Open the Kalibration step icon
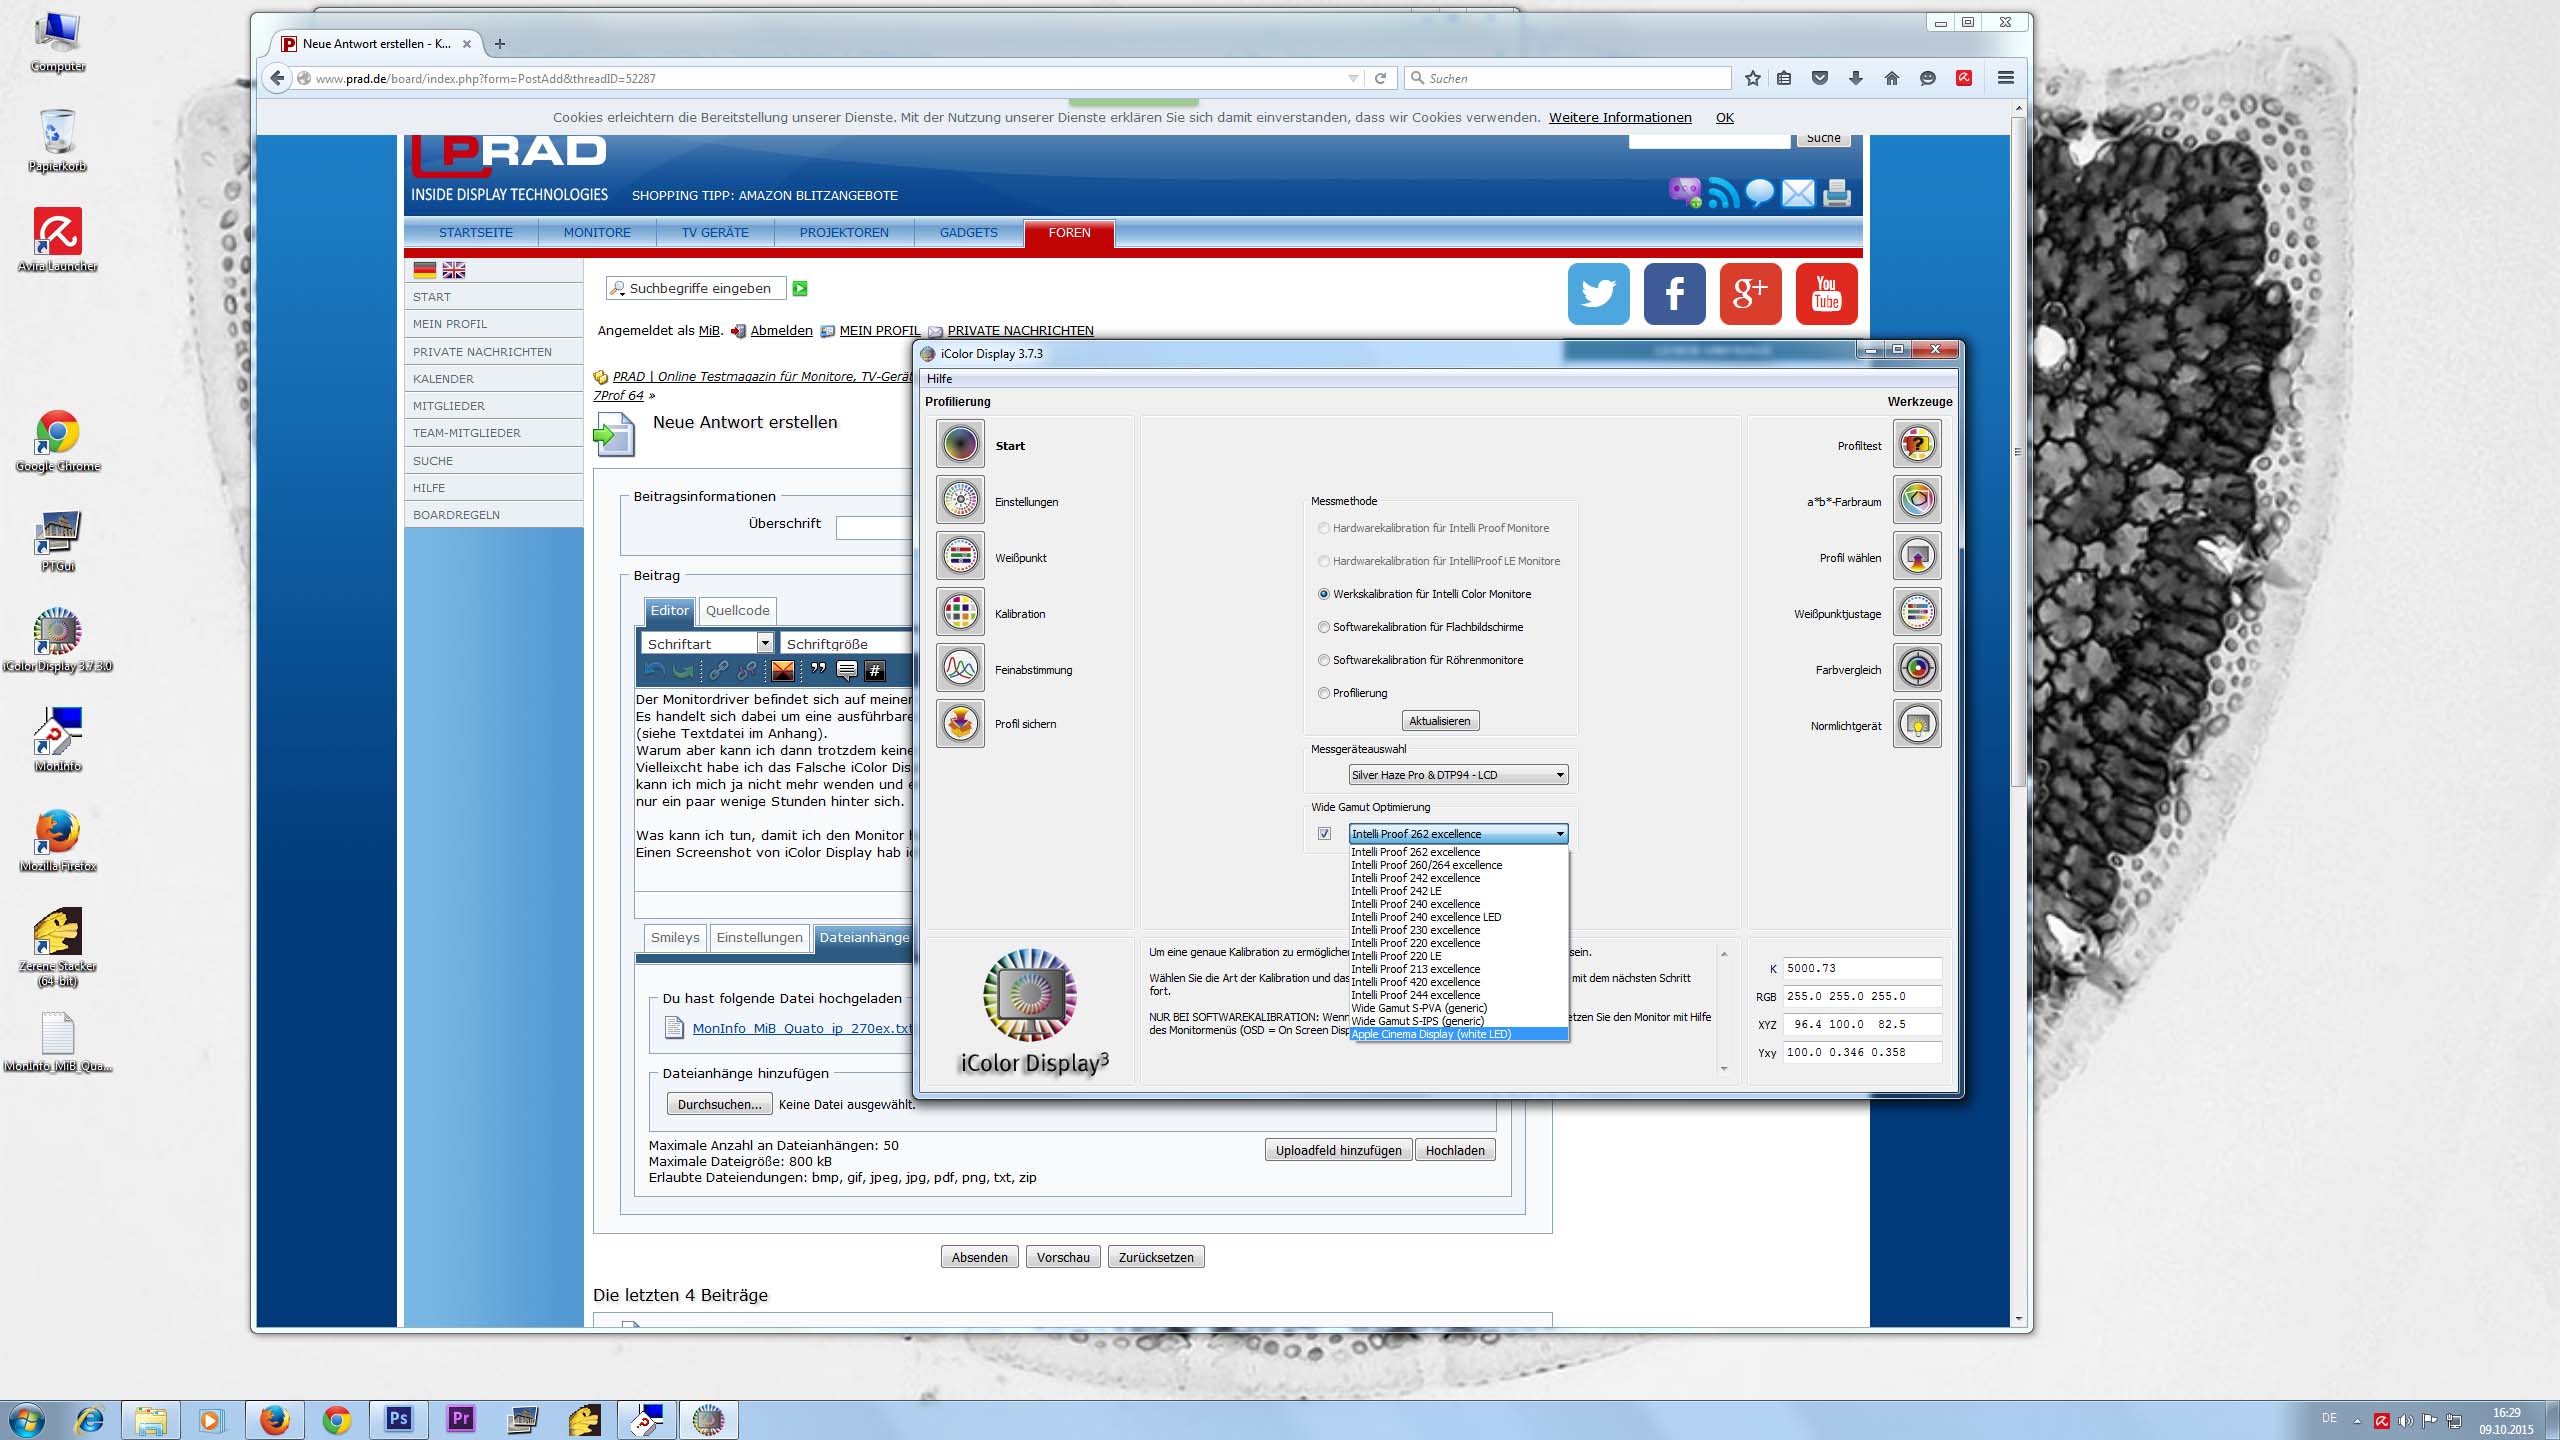 (960, 612)
